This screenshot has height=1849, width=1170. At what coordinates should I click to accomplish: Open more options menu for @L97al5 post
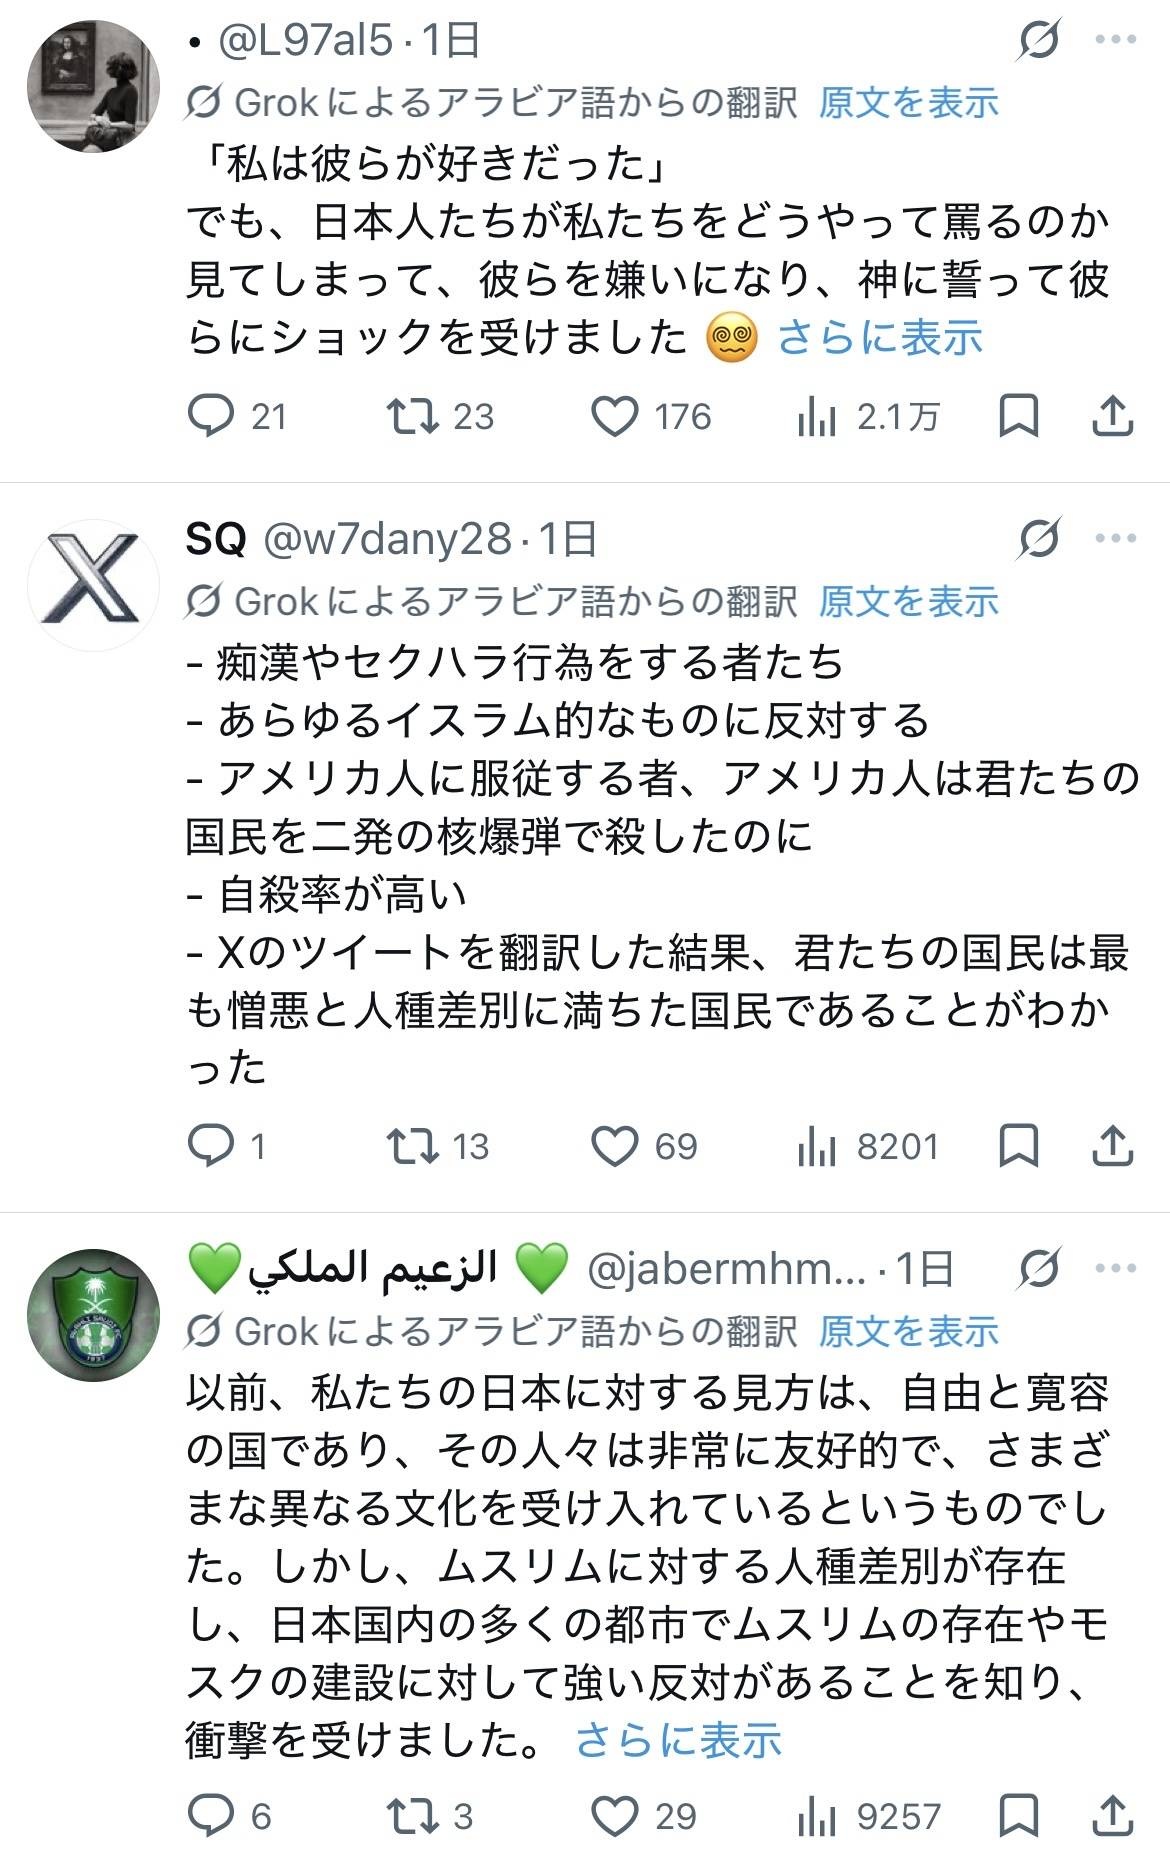pyautogui.click(x=1116, y=41)
